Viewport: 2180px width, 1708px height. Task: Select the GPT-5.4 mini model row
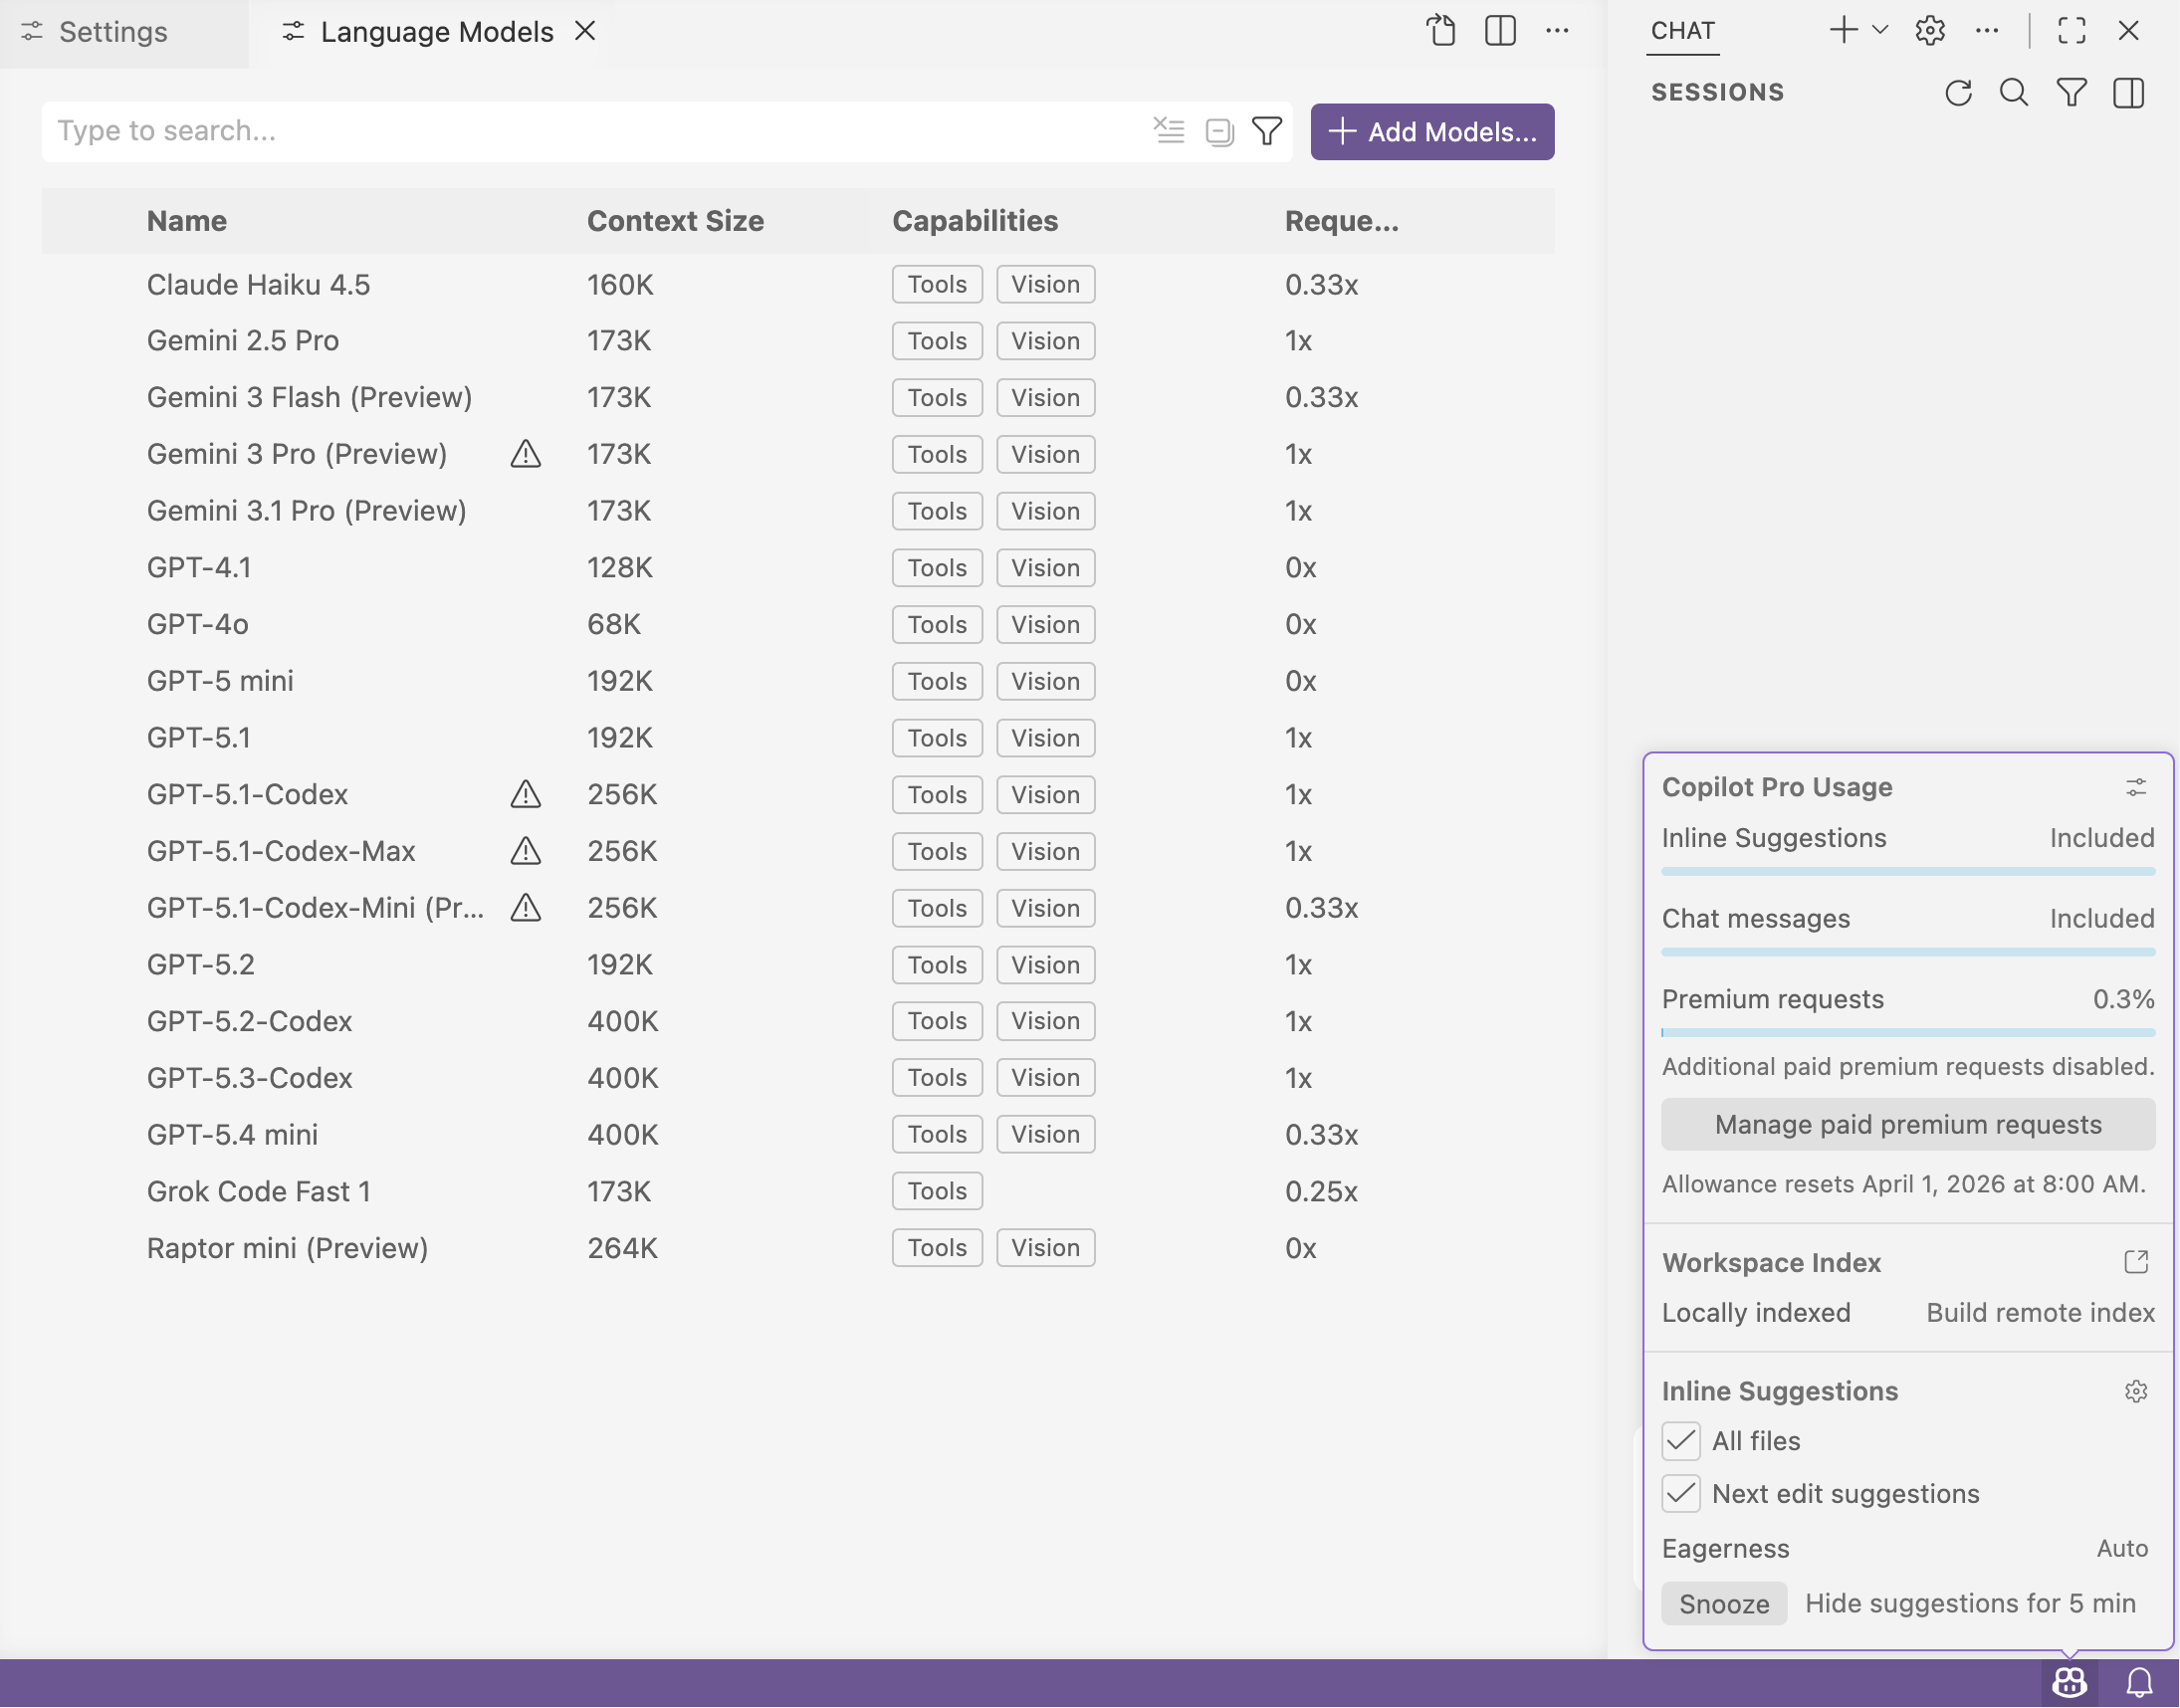tap(798, 1135)
